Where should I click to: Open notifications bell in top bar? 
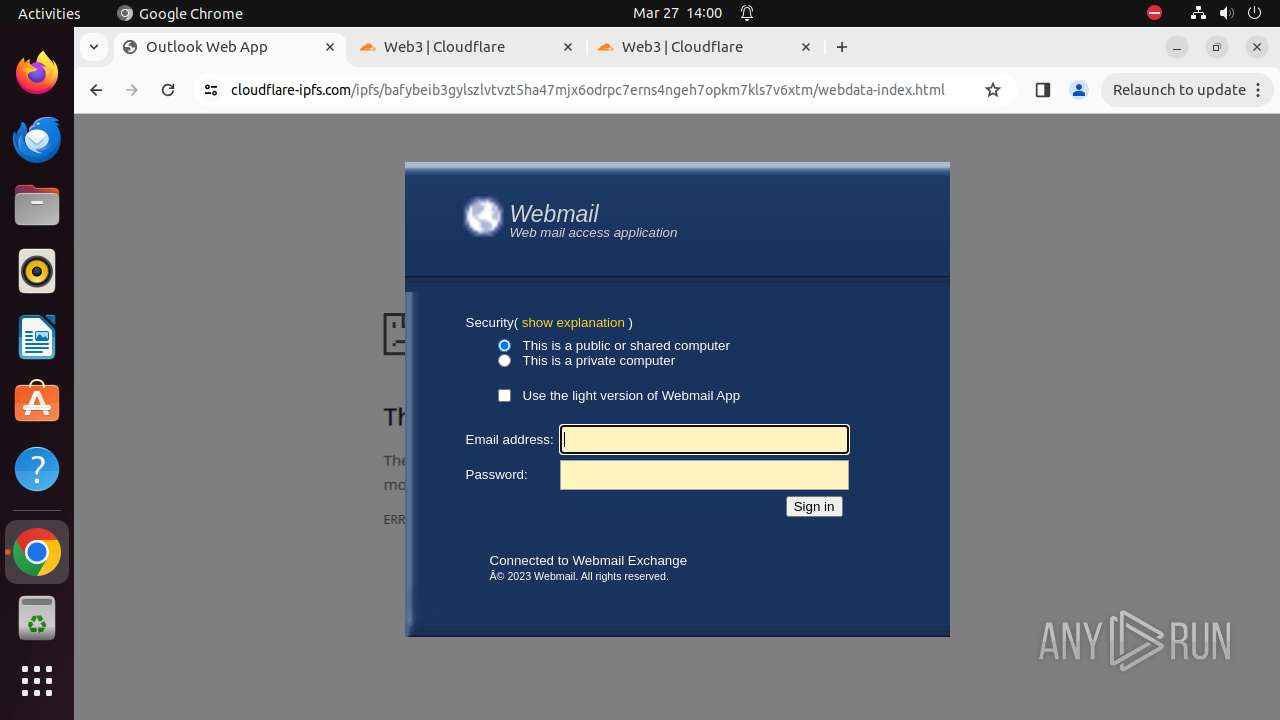747,13
